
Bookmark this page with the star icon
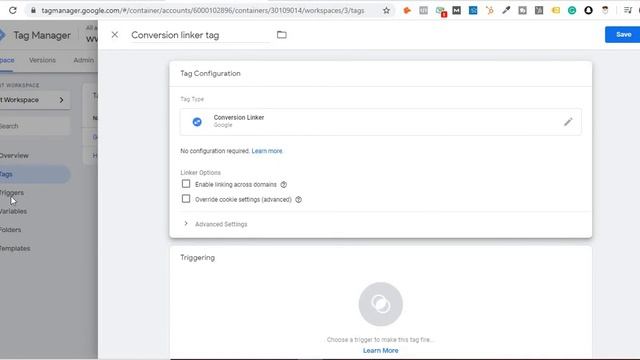386,11
